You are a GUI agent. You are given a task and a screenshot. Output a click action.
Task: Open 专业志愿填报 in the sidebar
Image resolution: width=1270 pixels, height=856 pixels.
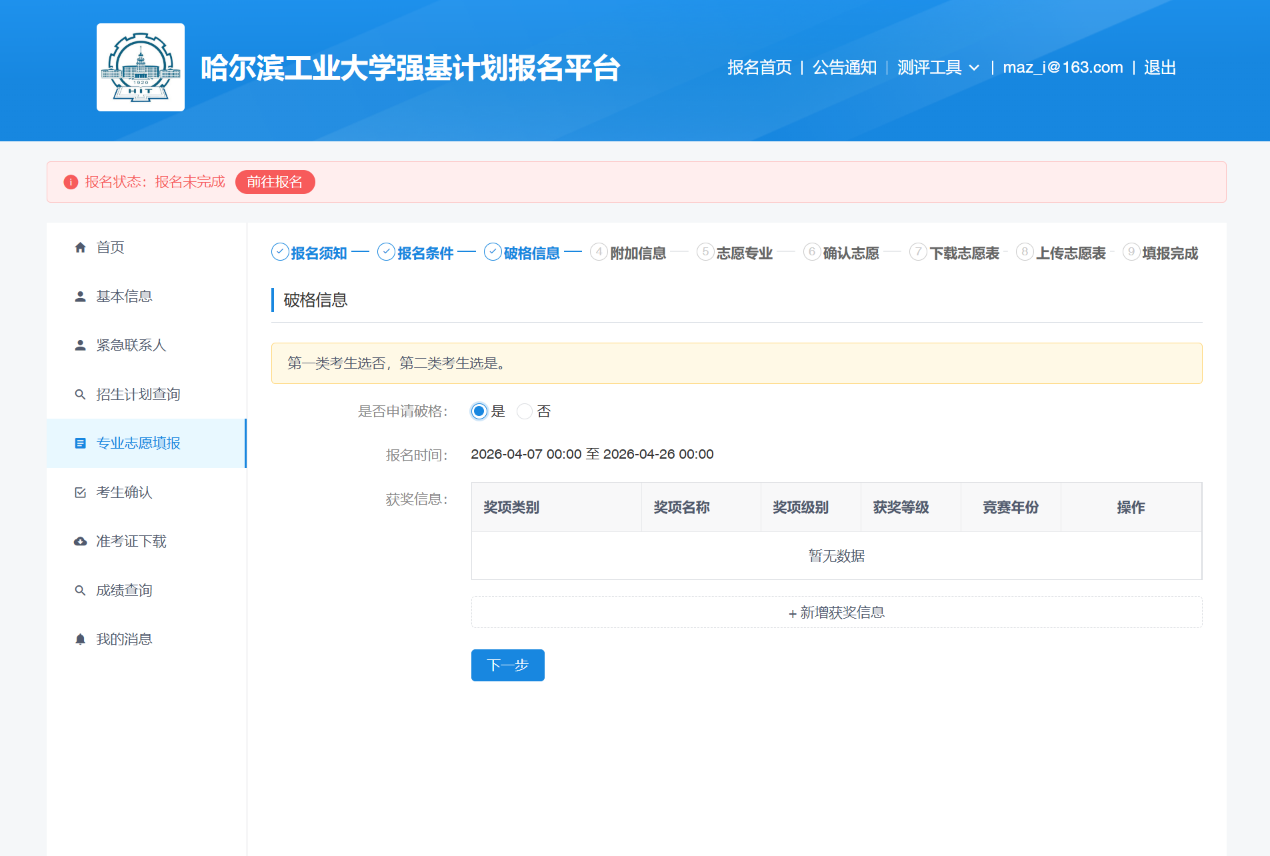[x=138, y=443]
